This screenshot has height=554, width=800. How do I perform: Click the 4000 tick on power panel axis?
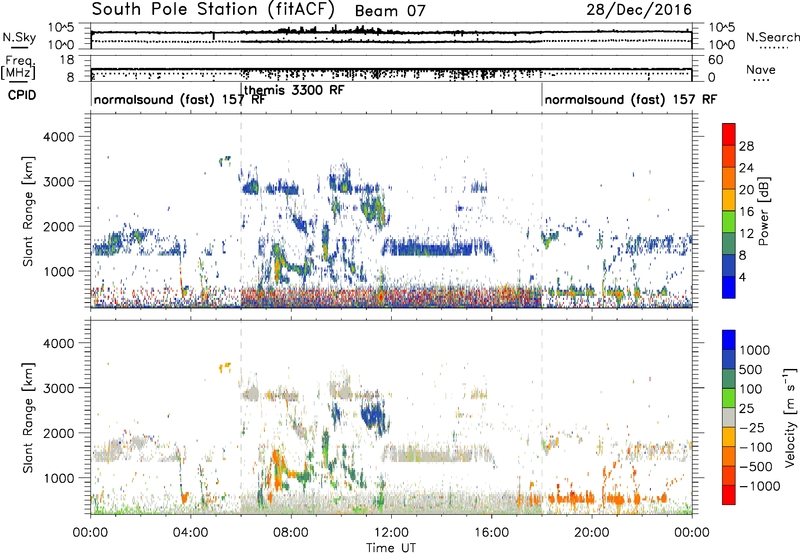[59, 137]
